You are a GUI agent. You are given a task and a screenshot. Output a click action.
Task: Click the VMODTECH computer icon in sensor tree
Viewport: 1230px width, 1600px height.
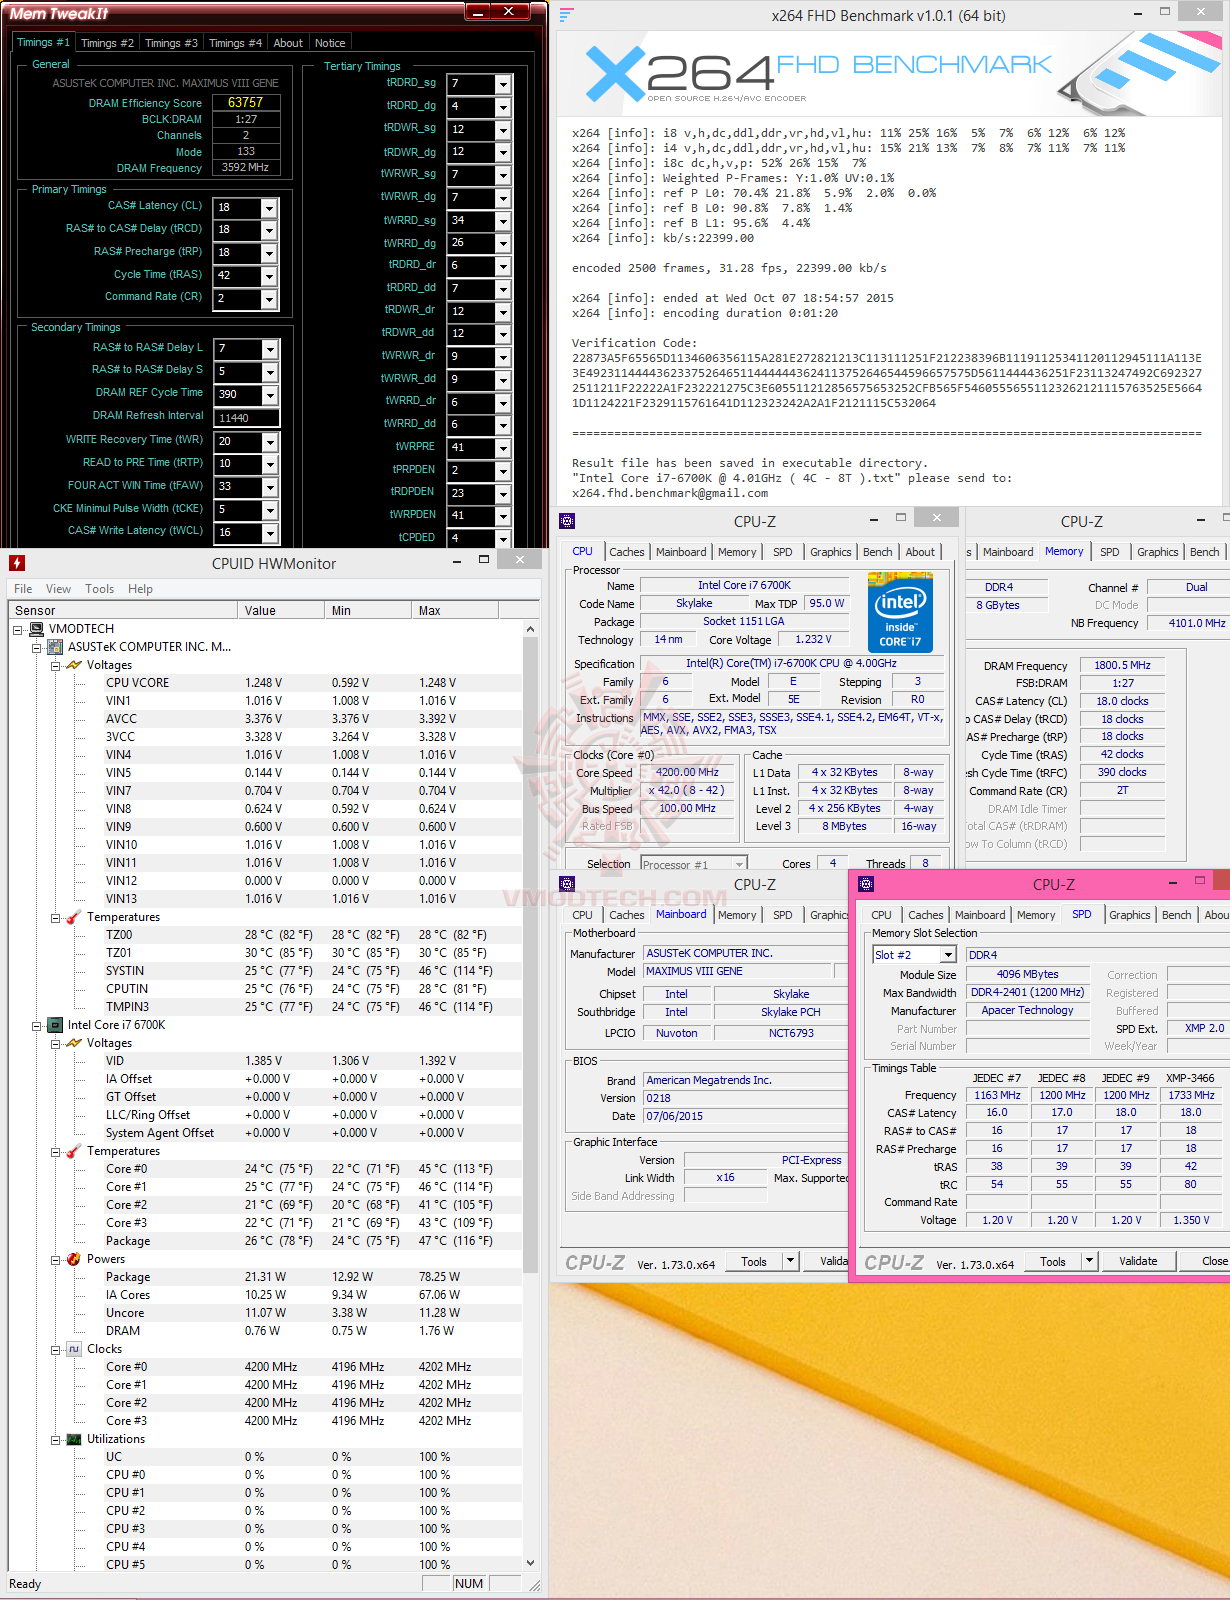pyautogui.click(x=37, y=628)
